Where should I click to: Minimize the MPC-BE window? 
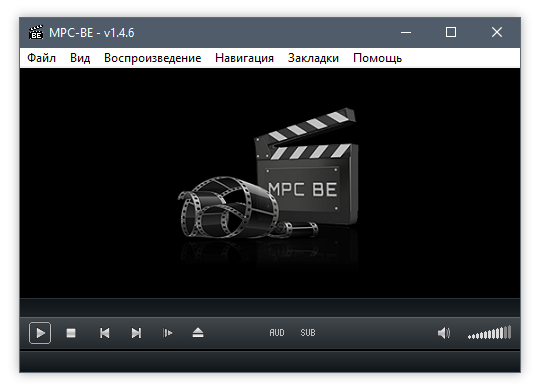click(x=406, y=32)
